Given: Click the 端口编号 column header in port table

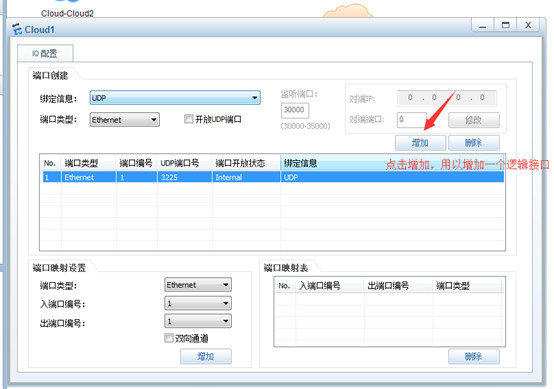Looking at the screenshot, I should pyautogui.click(x=136, y=163).
